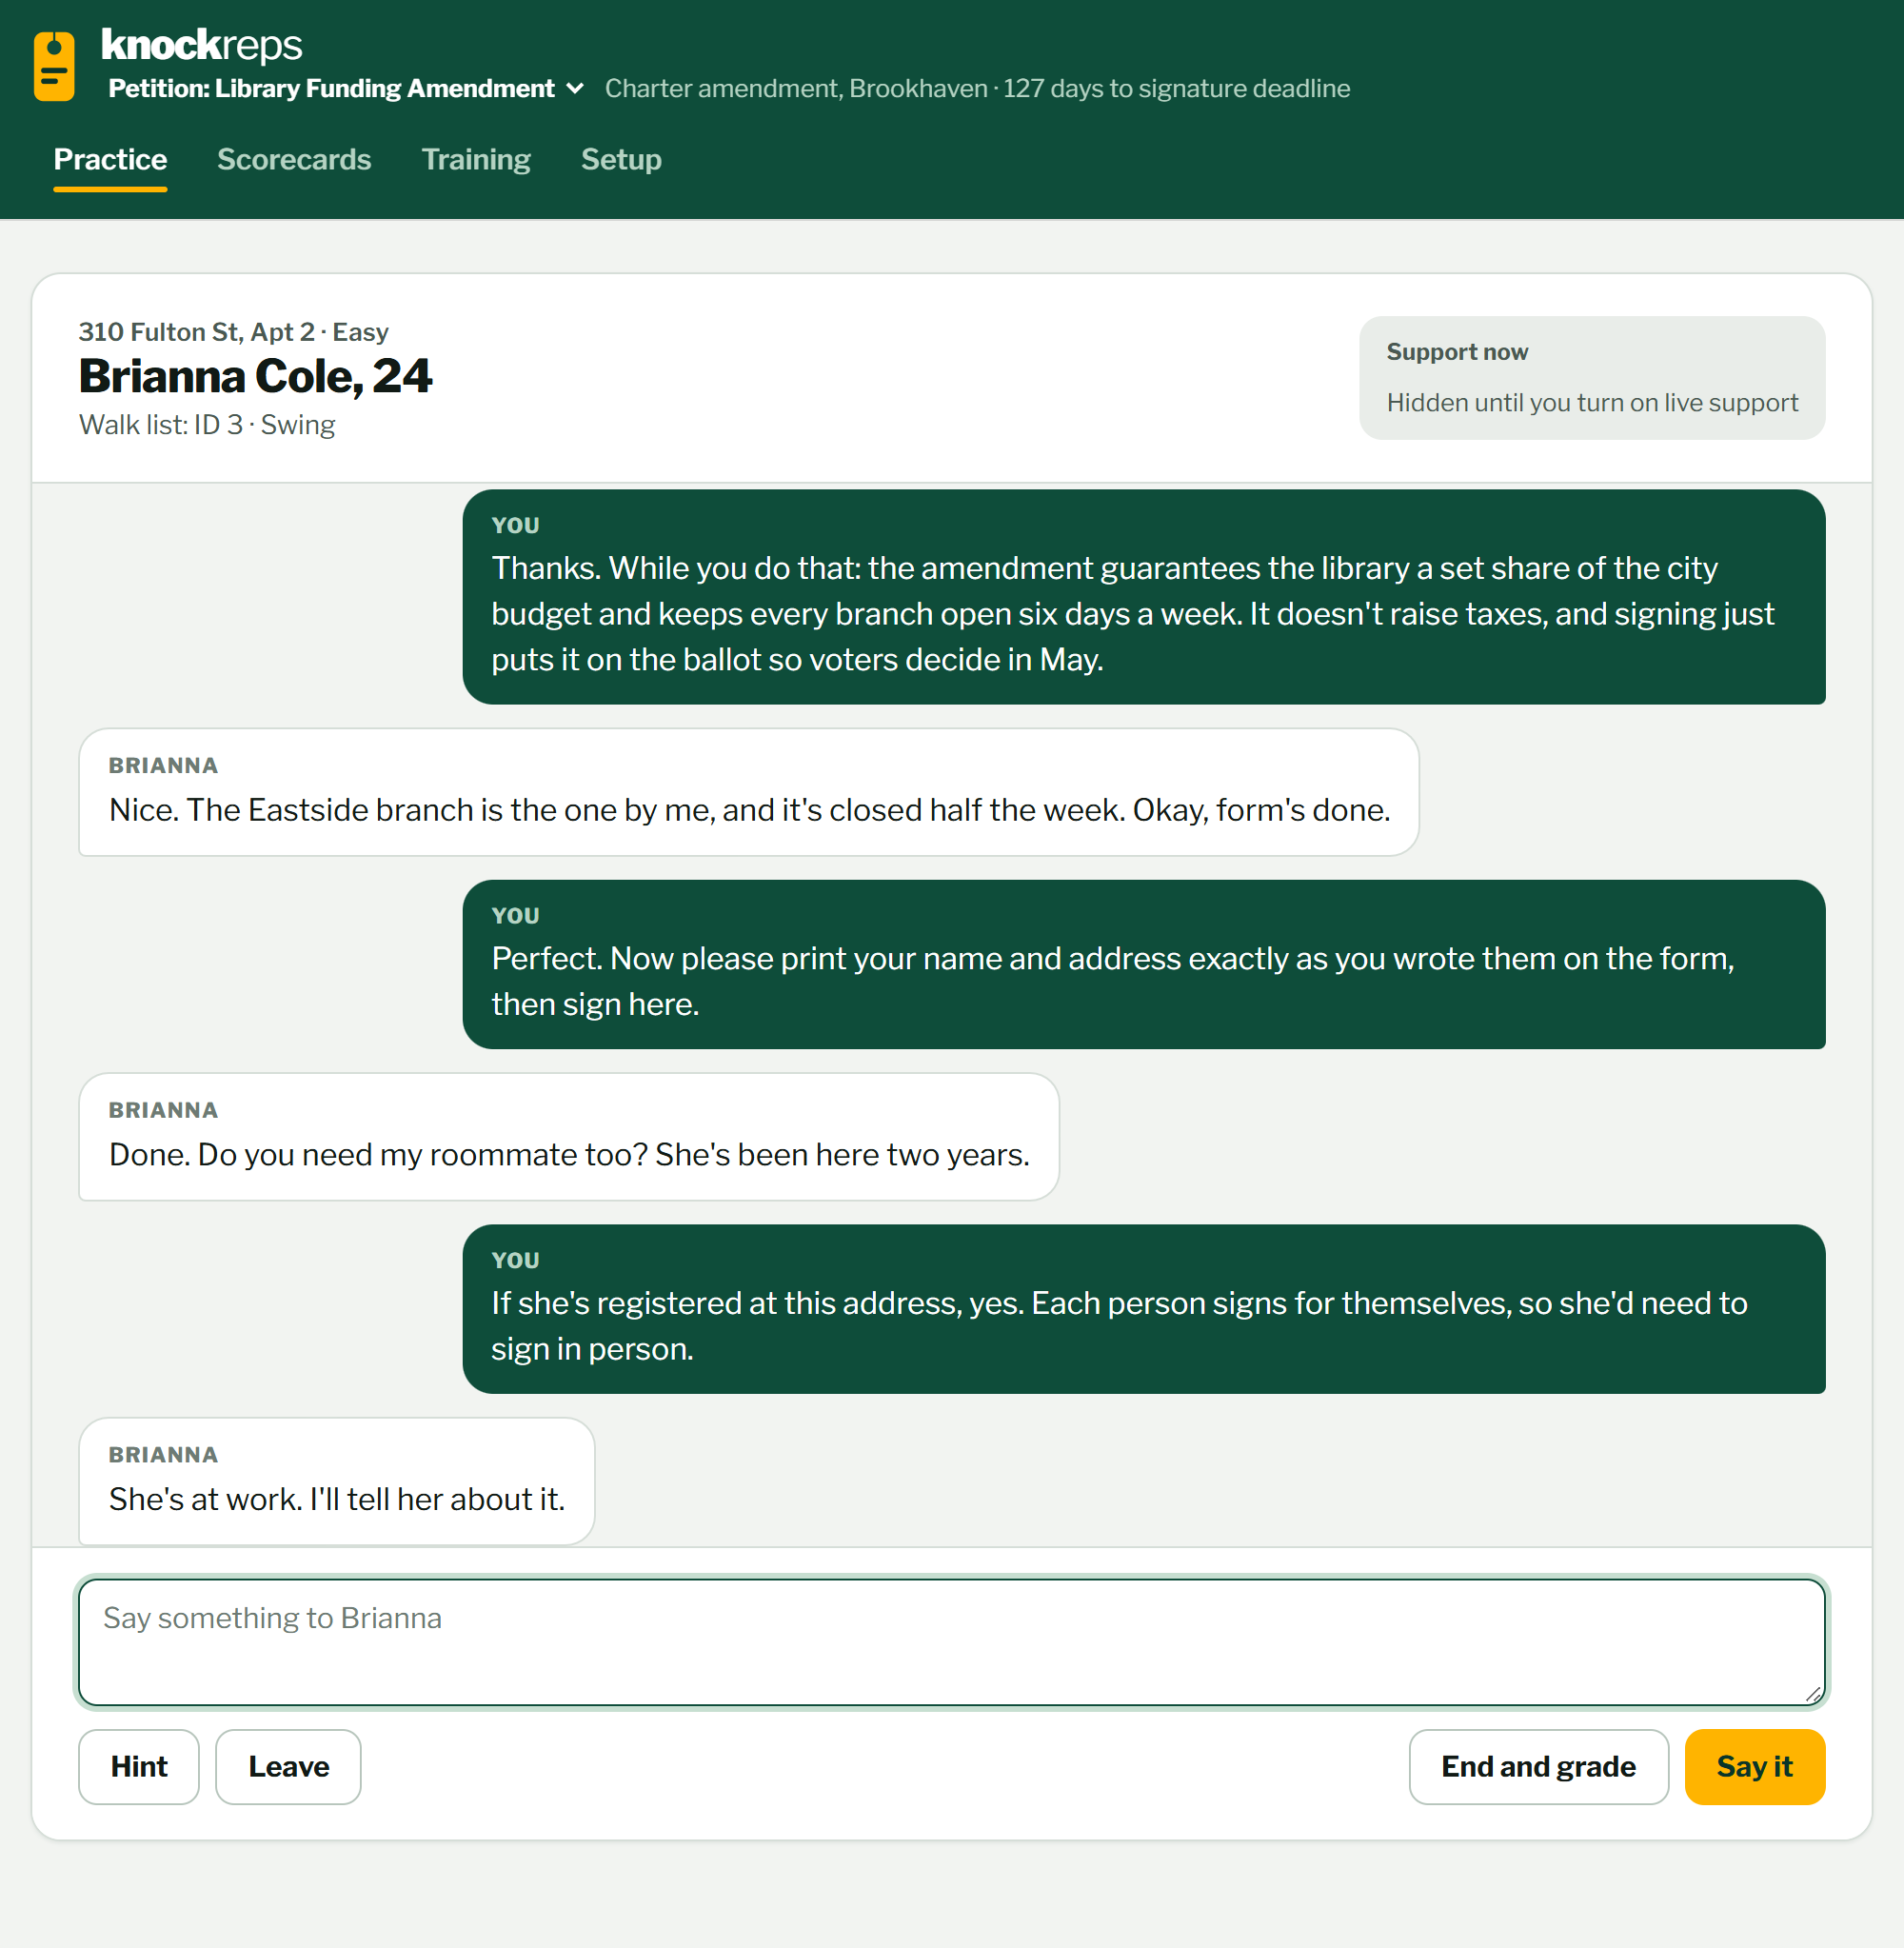Open the Petition: Library Funding Amendment dropdown
This screenshot has width=1904, height=1948.
[x=346, y=88]
